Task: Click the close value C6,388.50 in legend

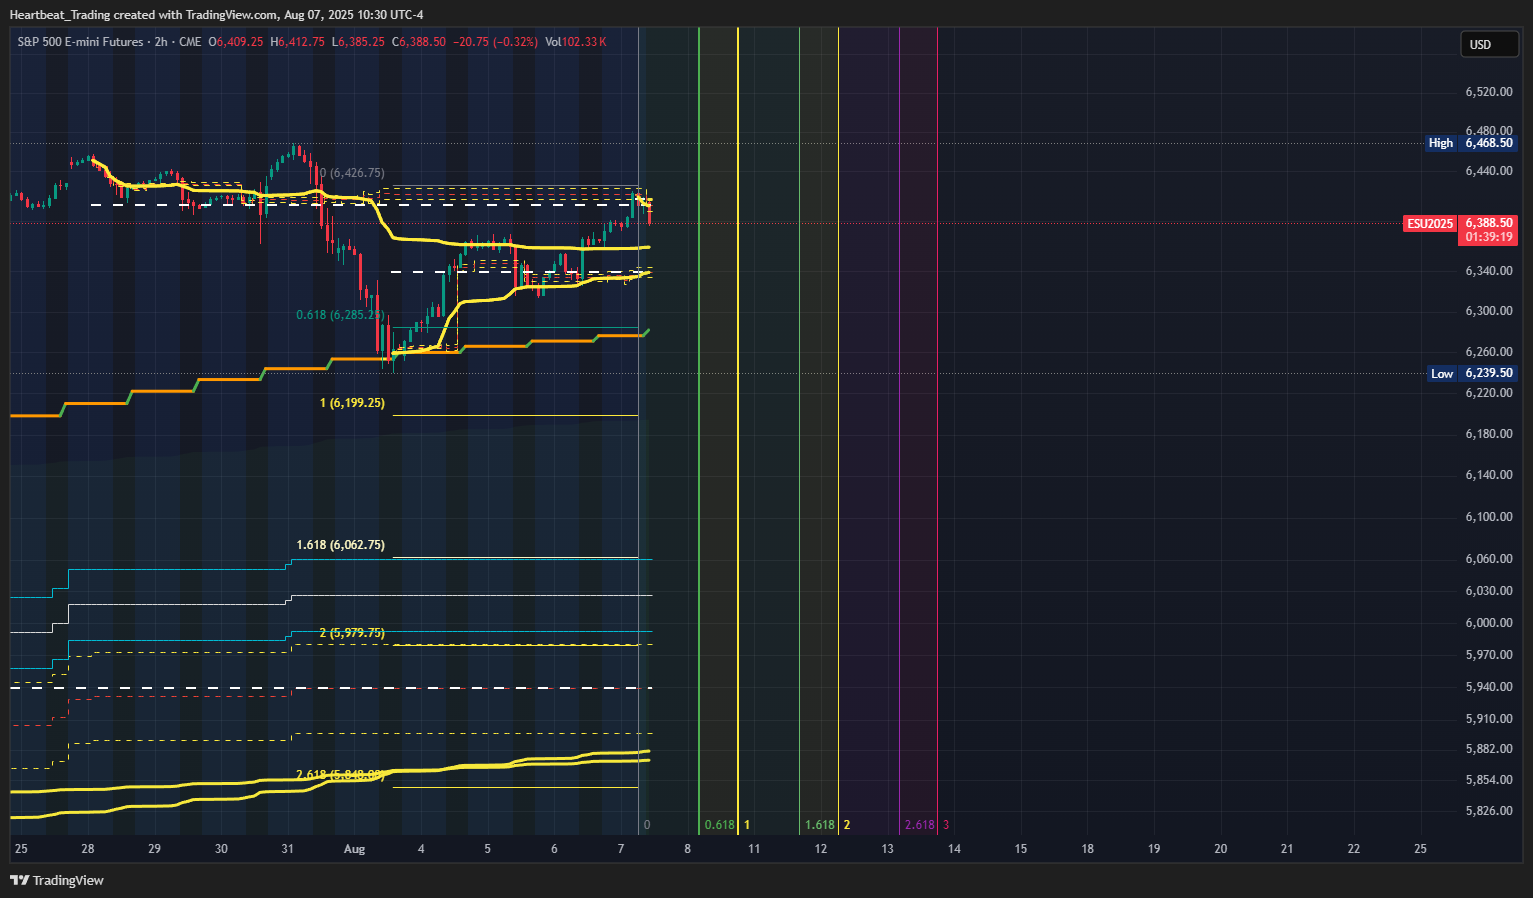Action: point(419,42)
